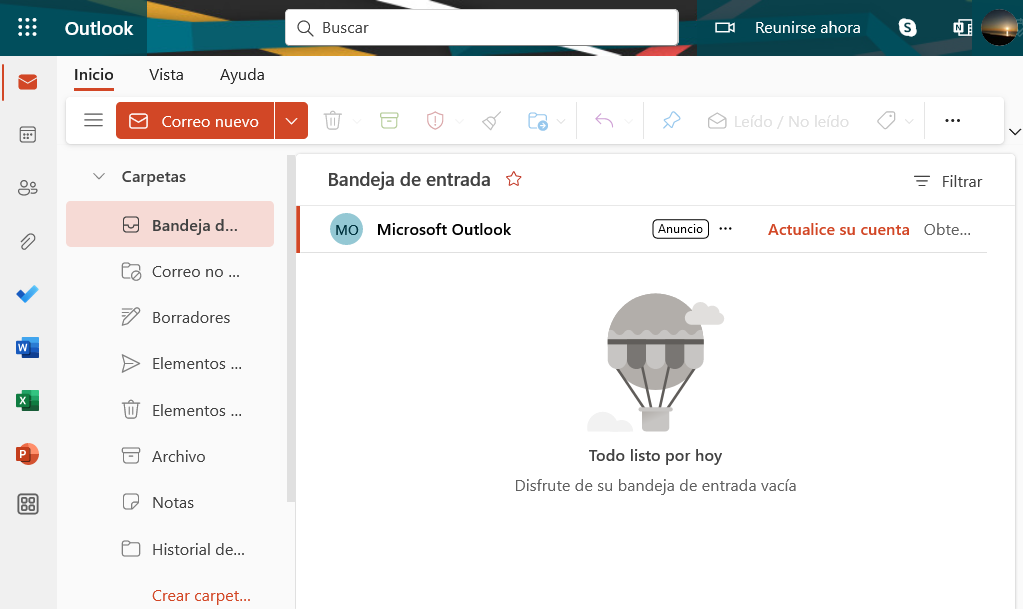Select the Borradores folder

[170, 317]
